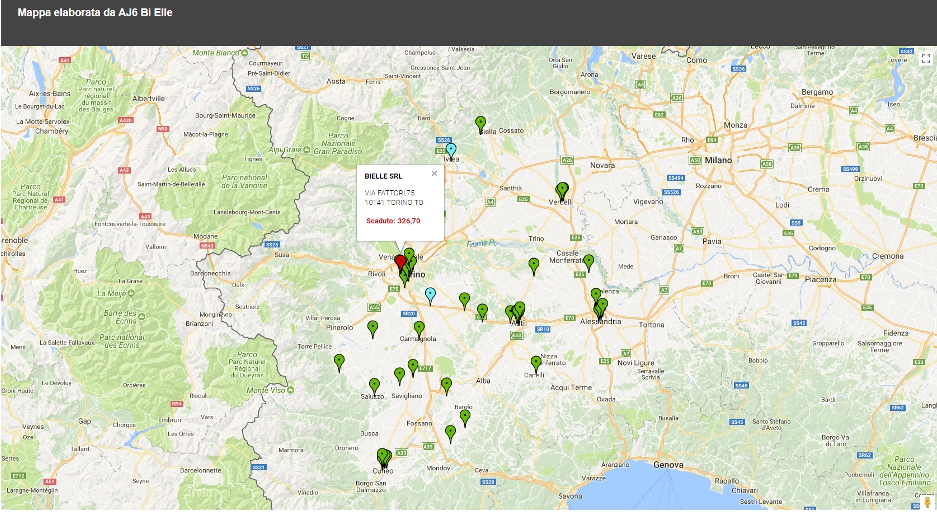Click green marker south of Fossano

point(451,433)
